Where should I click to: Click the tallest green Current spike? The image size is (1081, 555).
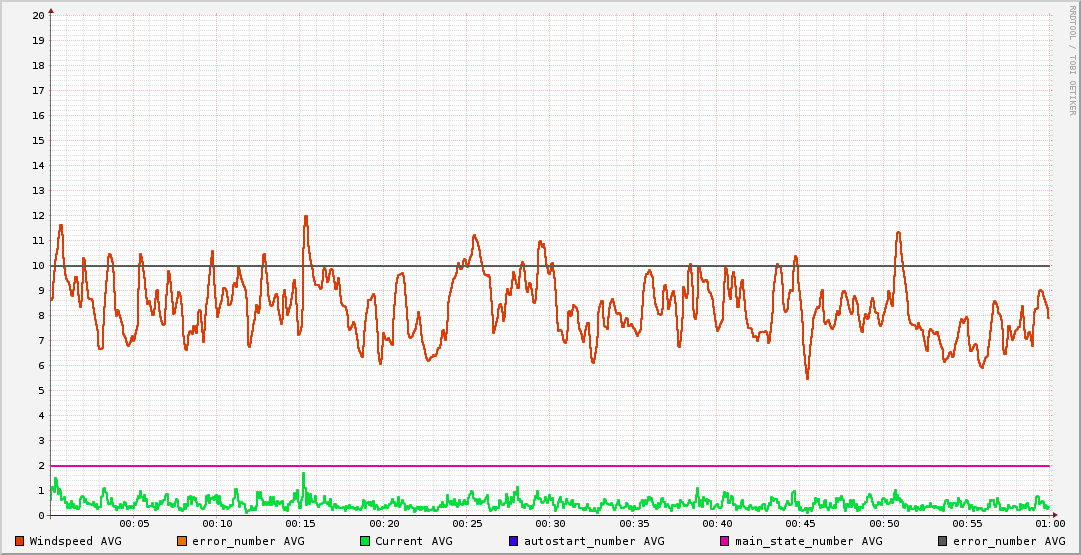(x=303, y=473)
